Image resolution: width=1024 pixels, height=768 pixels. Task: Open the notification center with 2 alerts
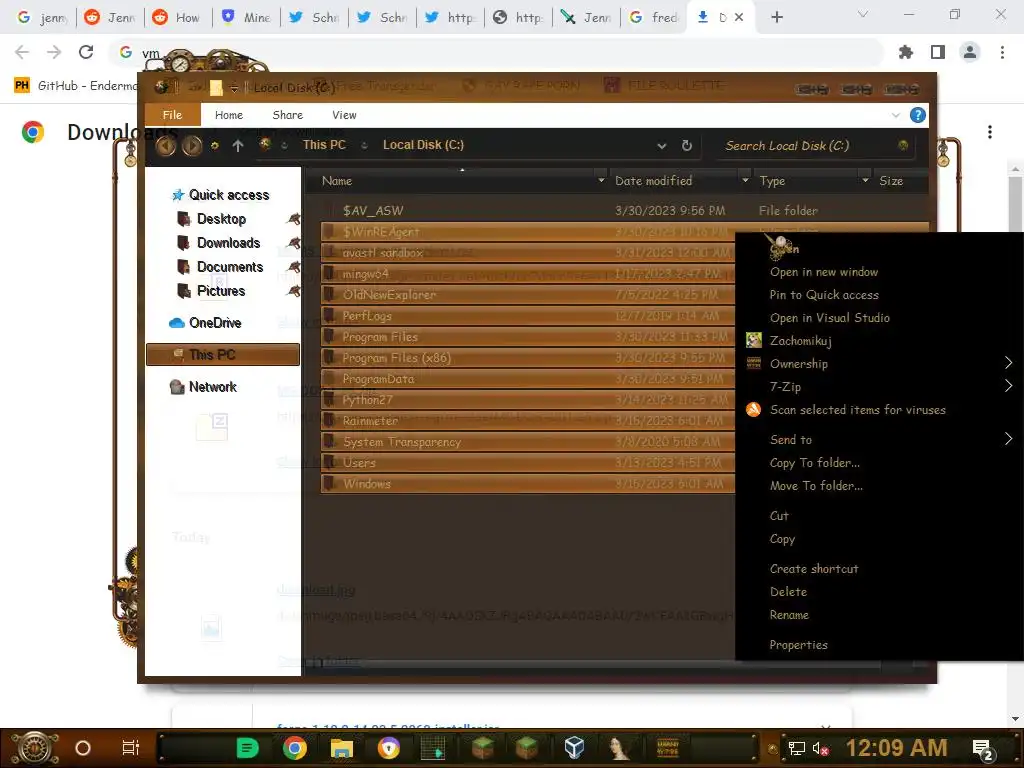point(983,749)
